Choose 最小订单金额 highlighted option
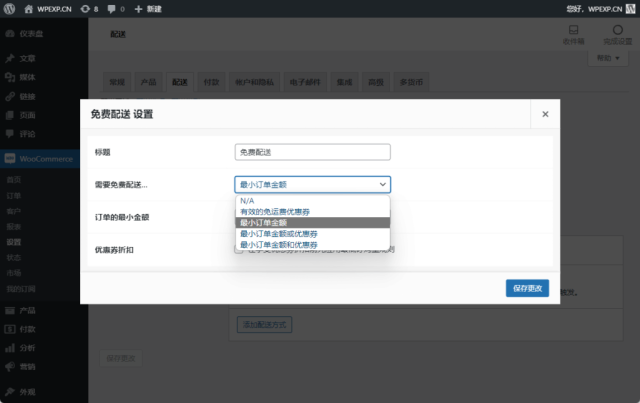The image size is (640, 403). [x=313, y=223]
